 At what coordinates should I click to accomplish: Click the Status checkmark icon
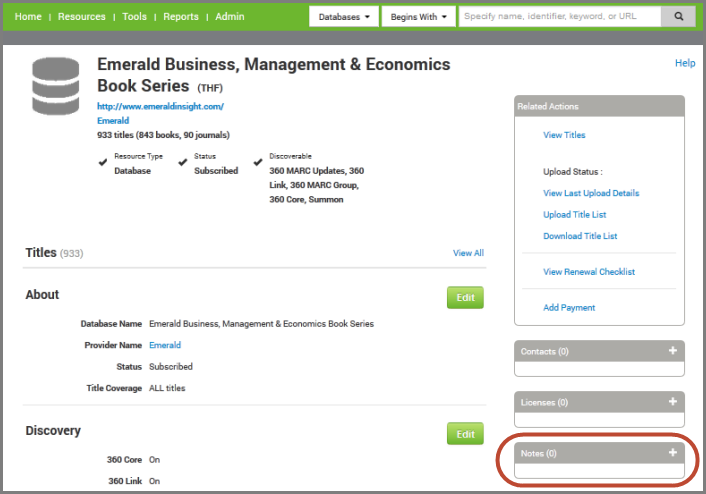182,162
